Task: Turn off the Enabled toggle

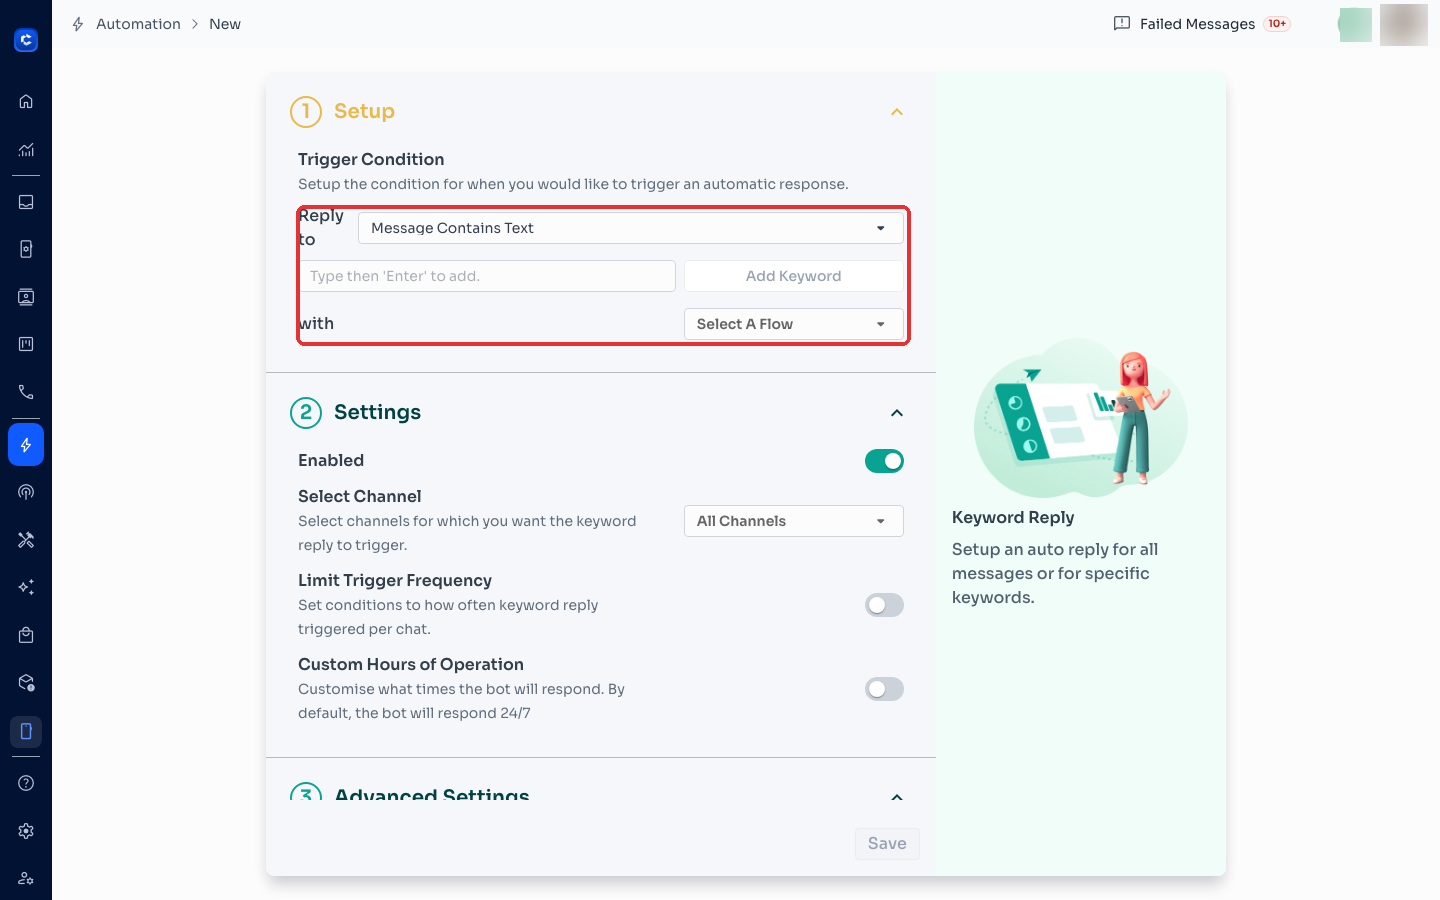Action: point(884,461)
